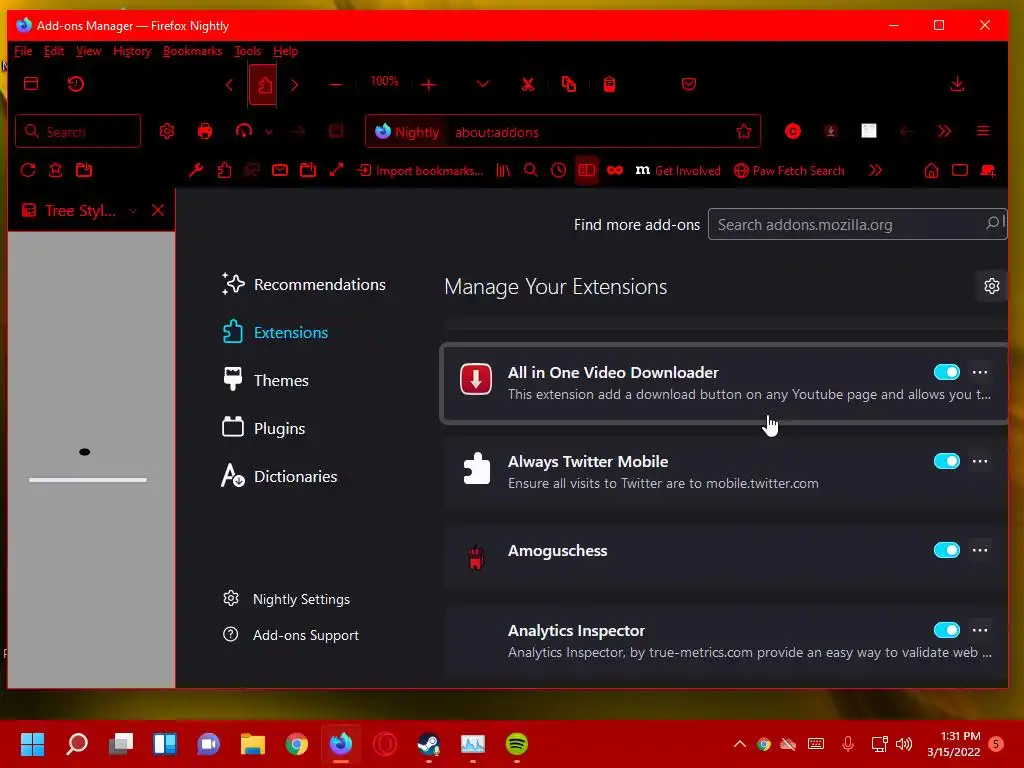Click the reload icon in bookmarks toolbar

point(27,170)
